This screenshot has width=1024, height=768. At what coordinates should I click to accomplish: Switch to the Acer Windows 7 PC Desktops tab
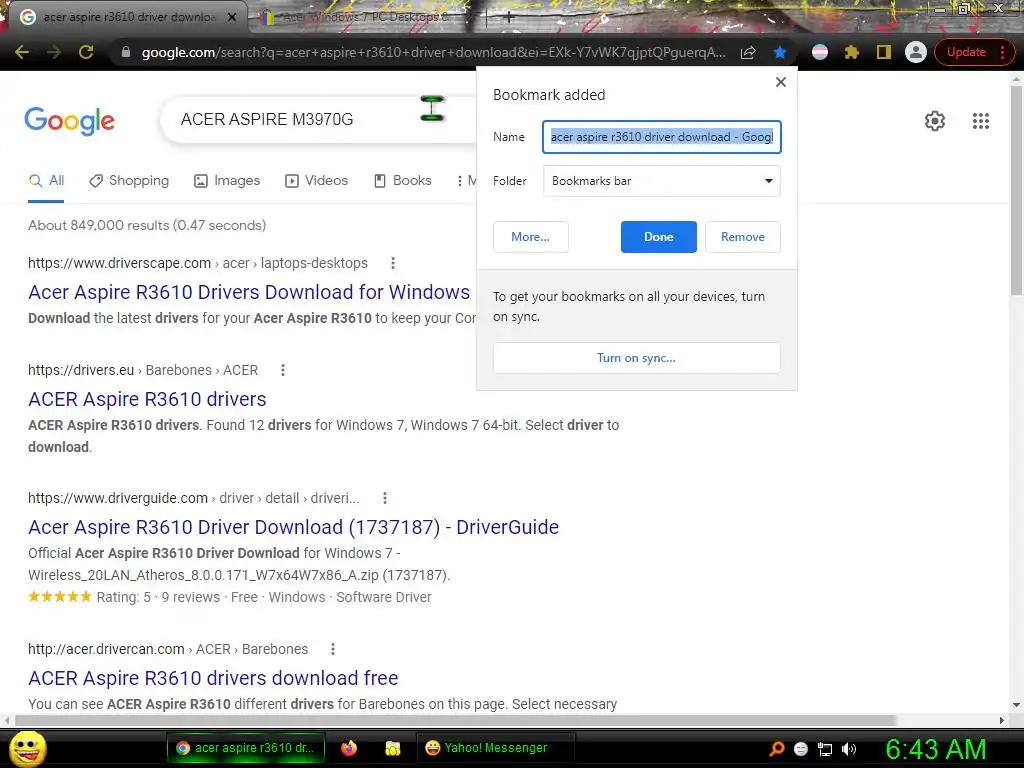point(364,17)
